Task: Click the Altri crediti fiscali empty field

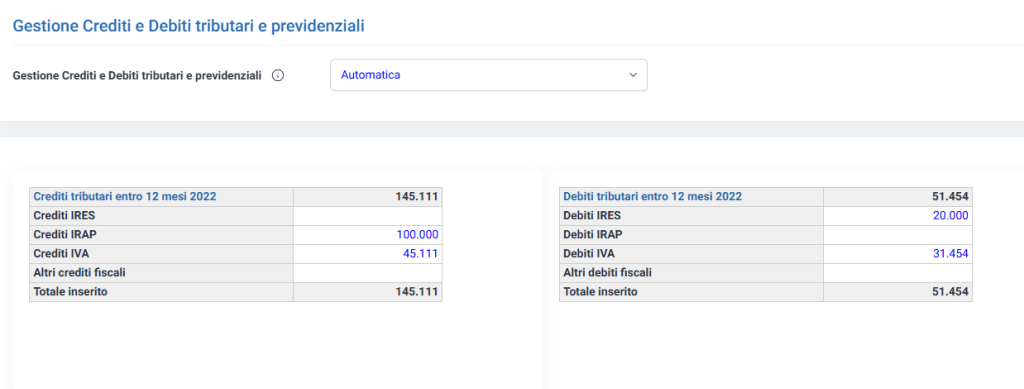Action: pyautogui.click(x=368, y=273)
